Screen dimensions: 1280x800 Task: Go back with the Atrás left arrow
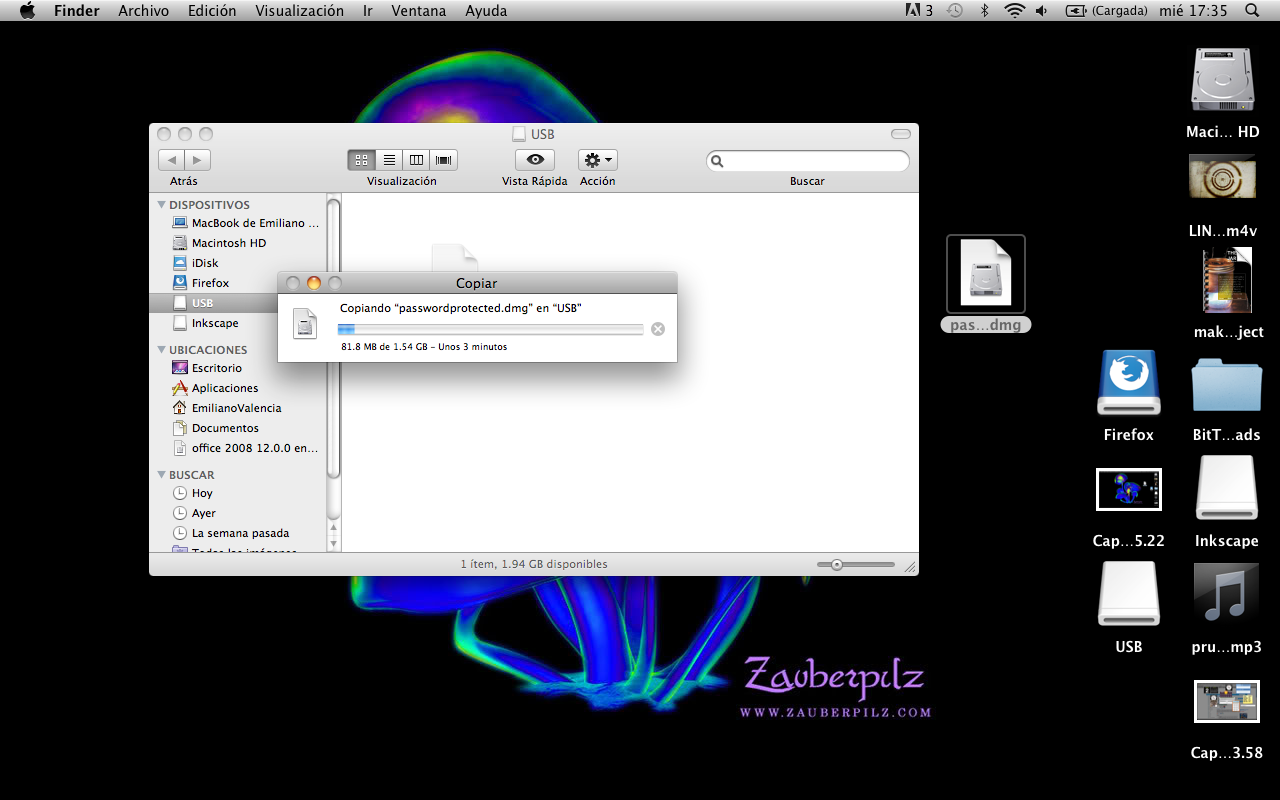(x=171, y=160)
